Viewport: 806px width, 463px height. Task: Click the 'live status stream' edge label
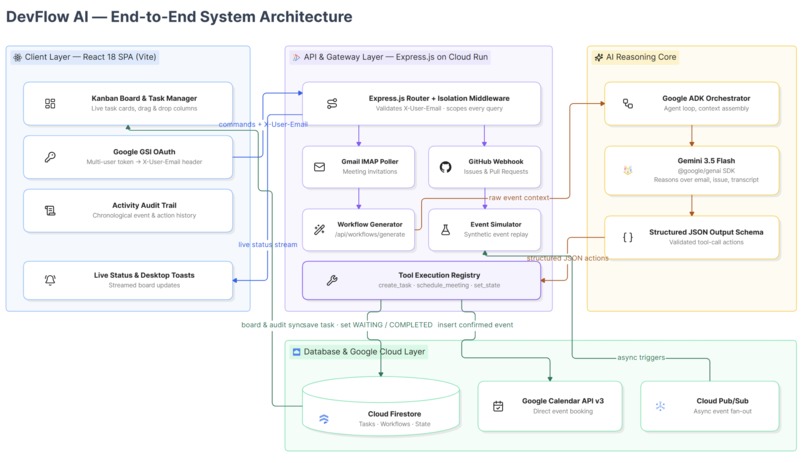[268, 245]
